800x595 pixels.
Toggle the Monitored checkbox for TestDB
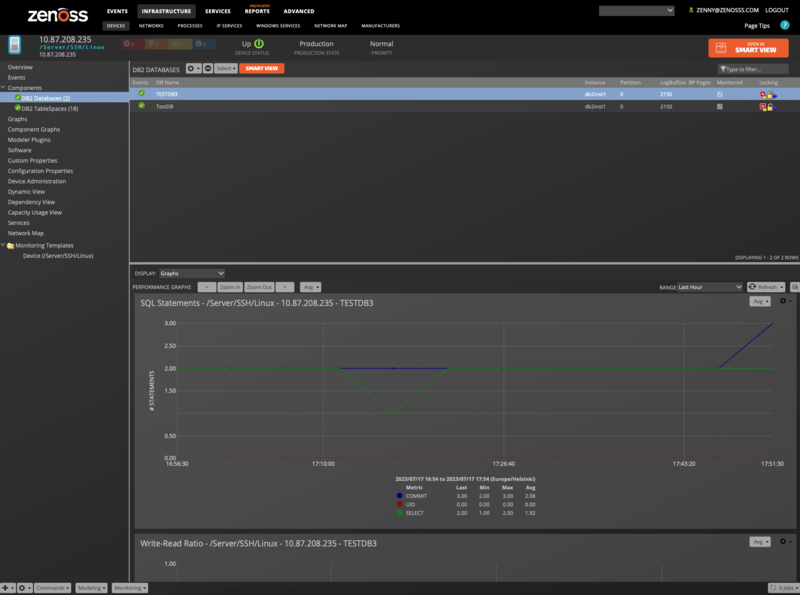tap(720, 107)
